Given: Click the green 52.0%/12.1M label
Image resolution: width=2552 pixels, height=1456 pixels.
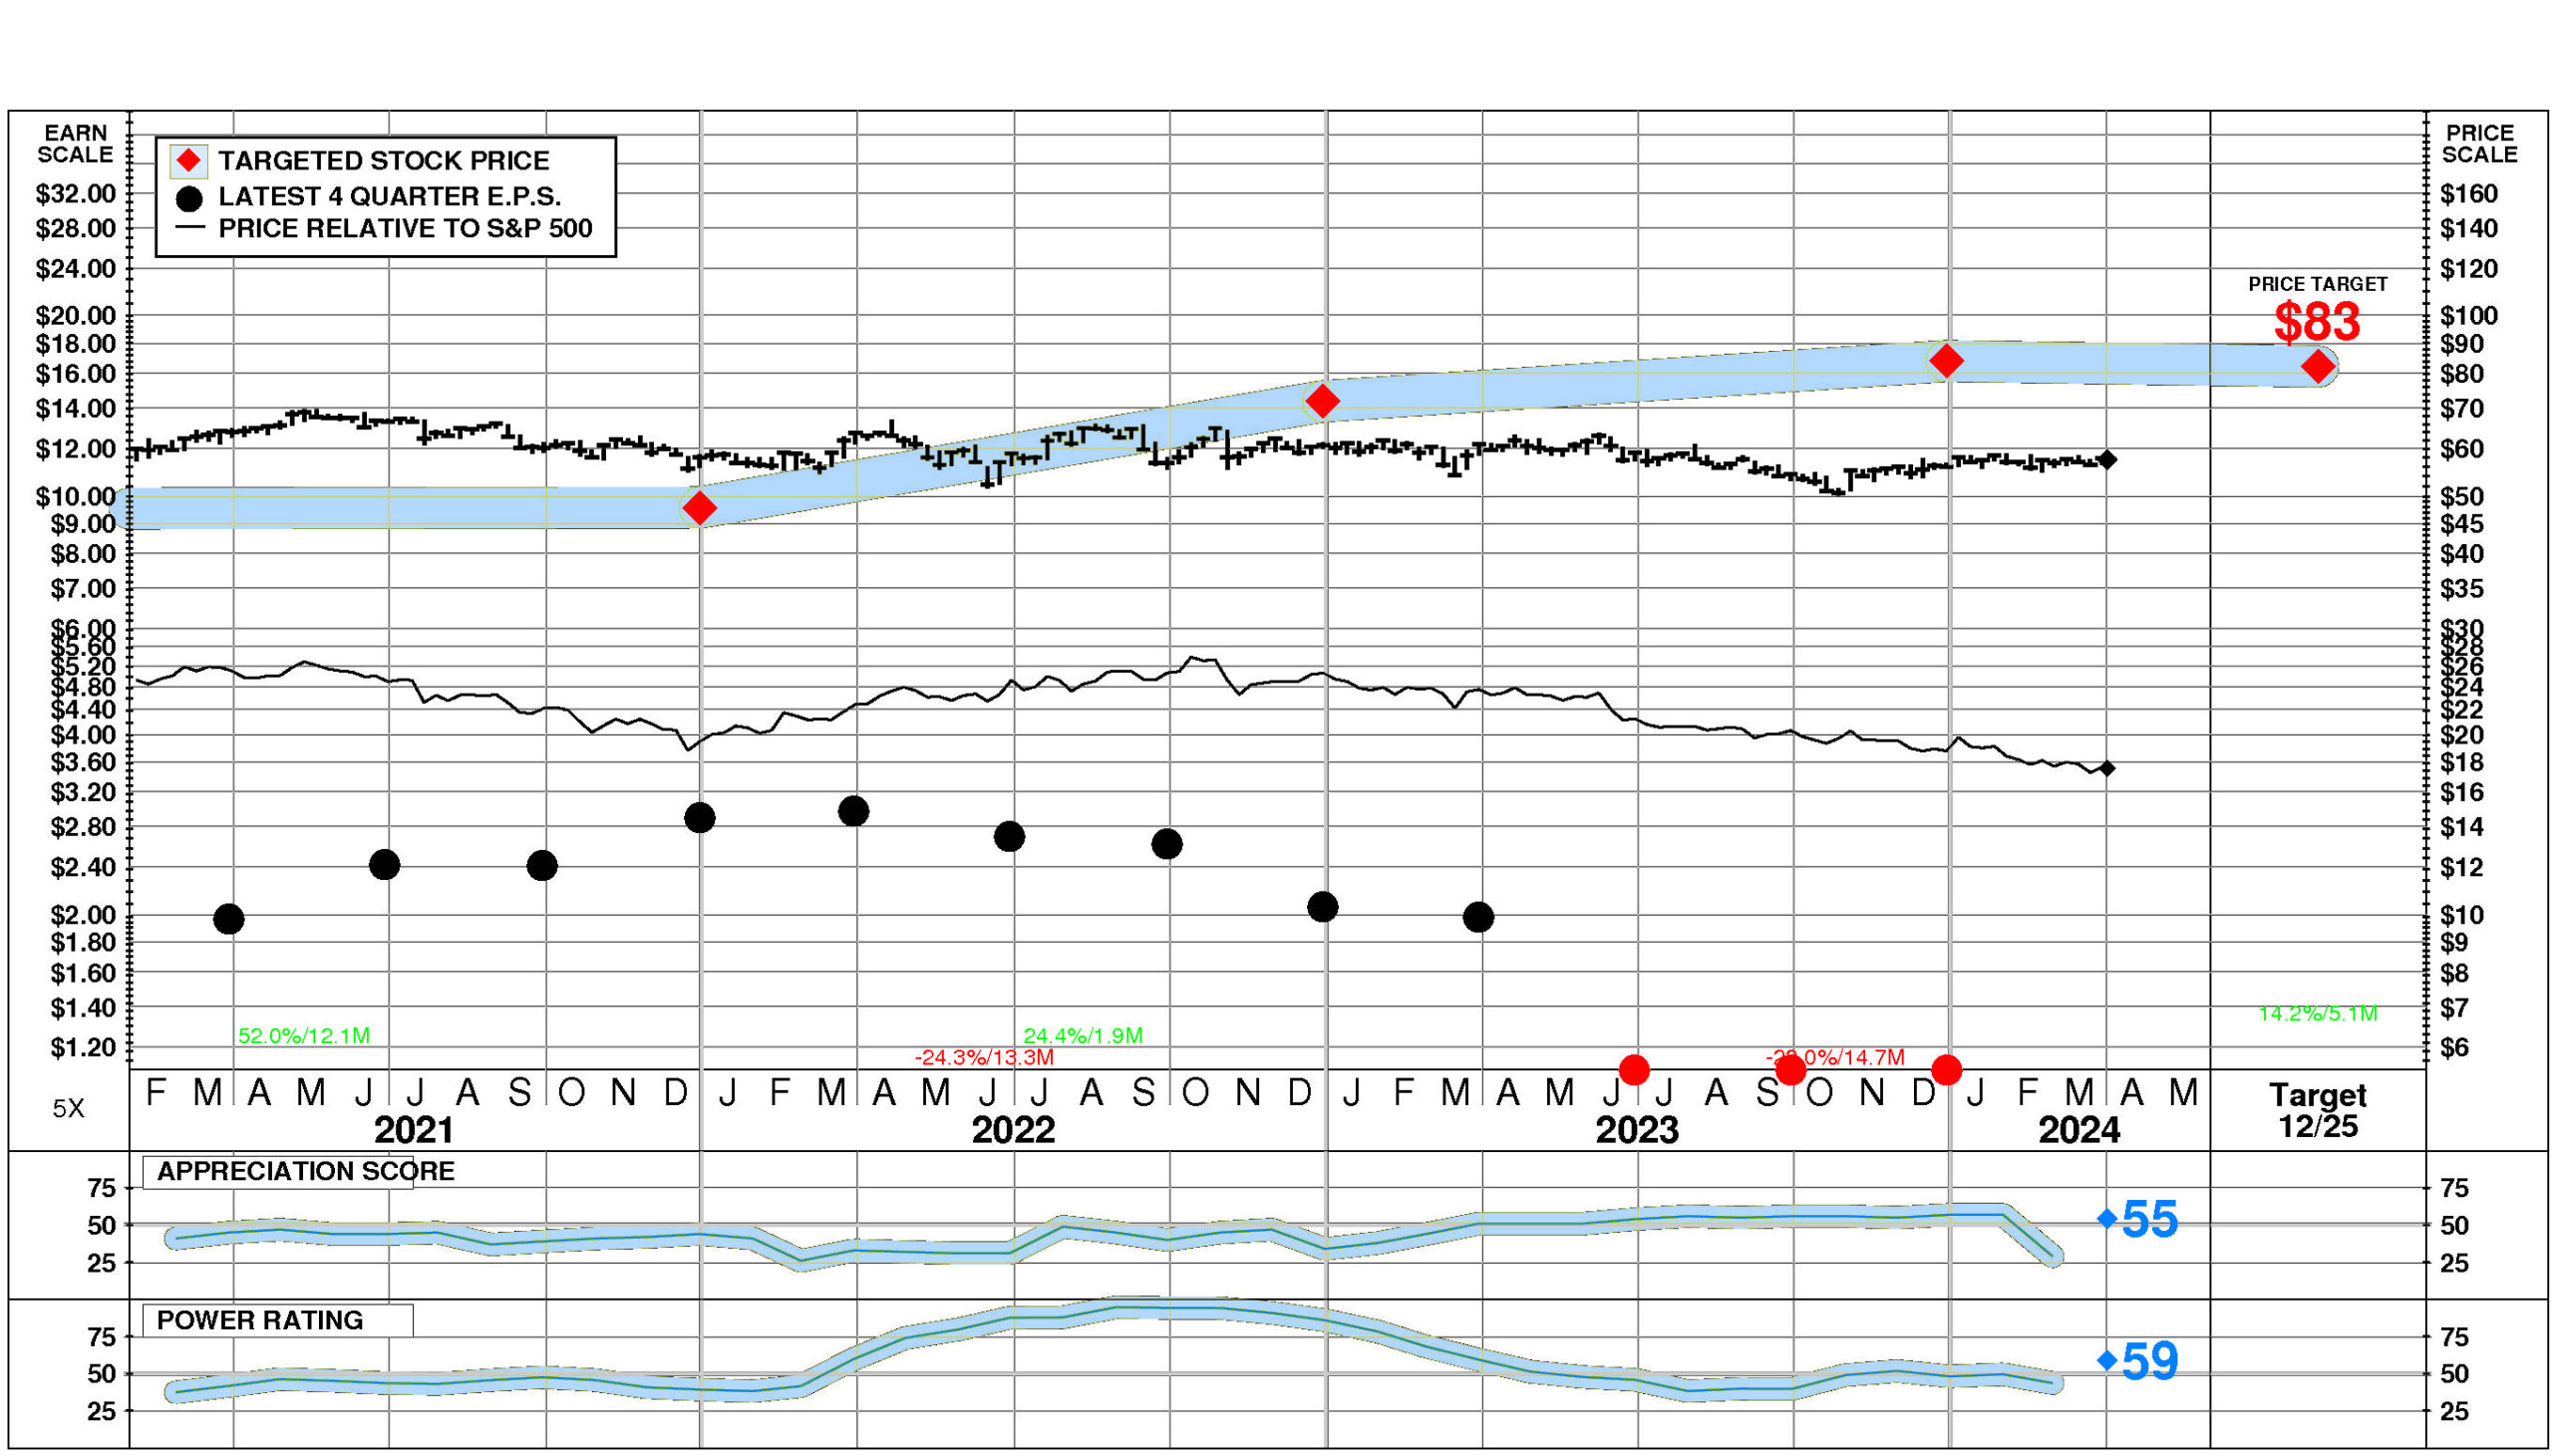Looking at the screenshot, I should [304, 1036].
